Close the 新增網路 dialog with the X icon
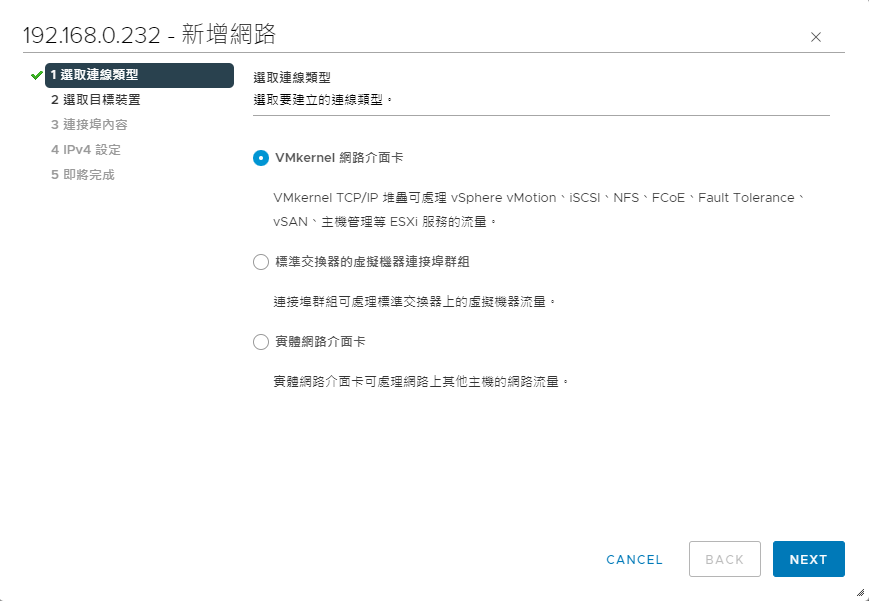869x601 pixels. pyautogui.click(x=815, y=37)
